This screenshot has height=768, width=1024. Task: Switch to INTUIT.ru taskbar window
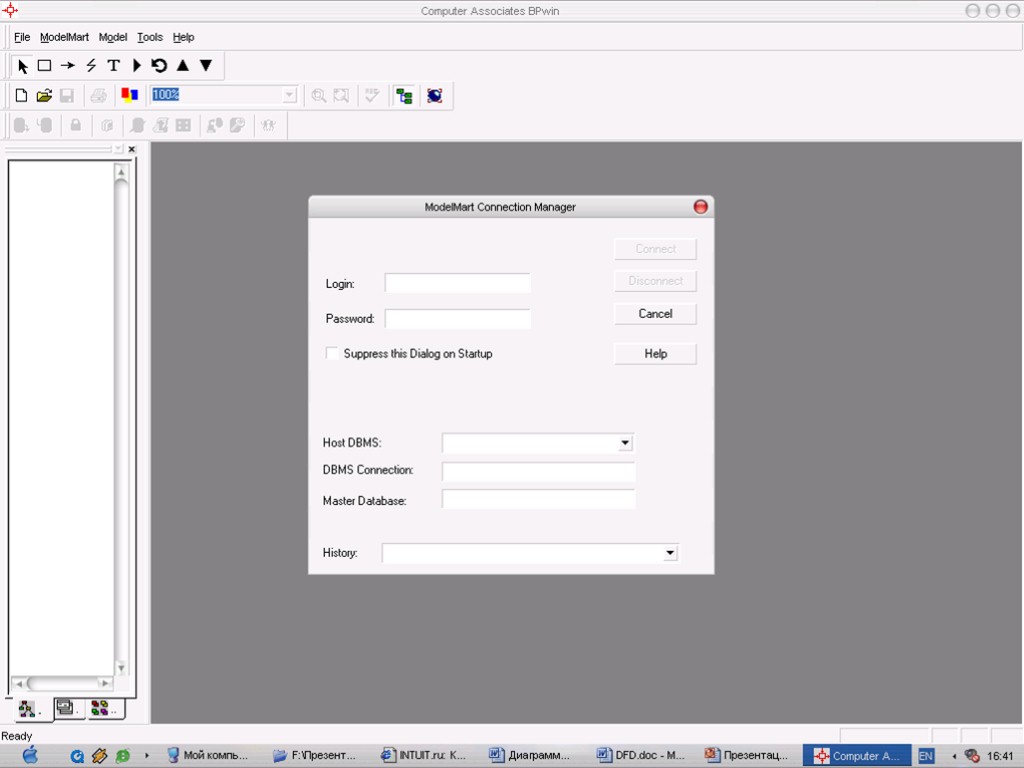pyautogui.click(x=424, y=755)
